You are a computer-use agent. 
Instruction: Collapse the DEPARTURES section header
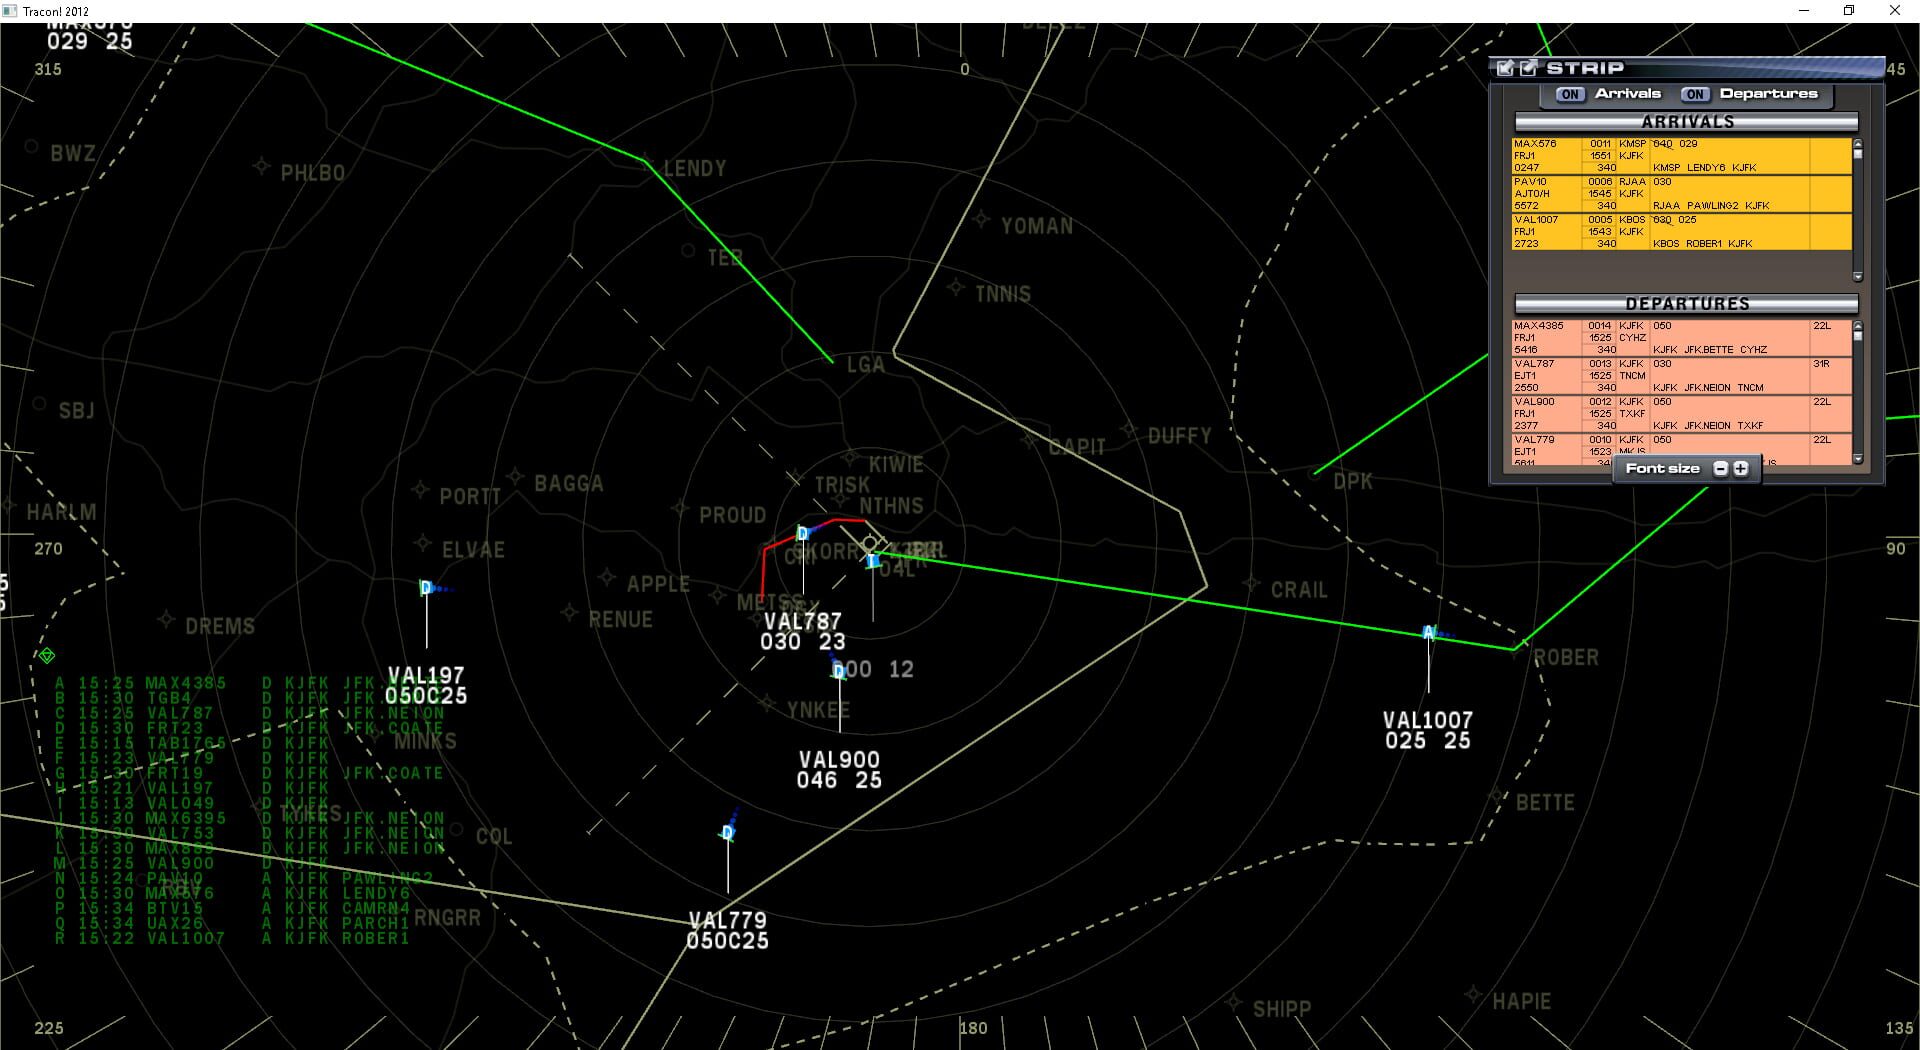1685,303
